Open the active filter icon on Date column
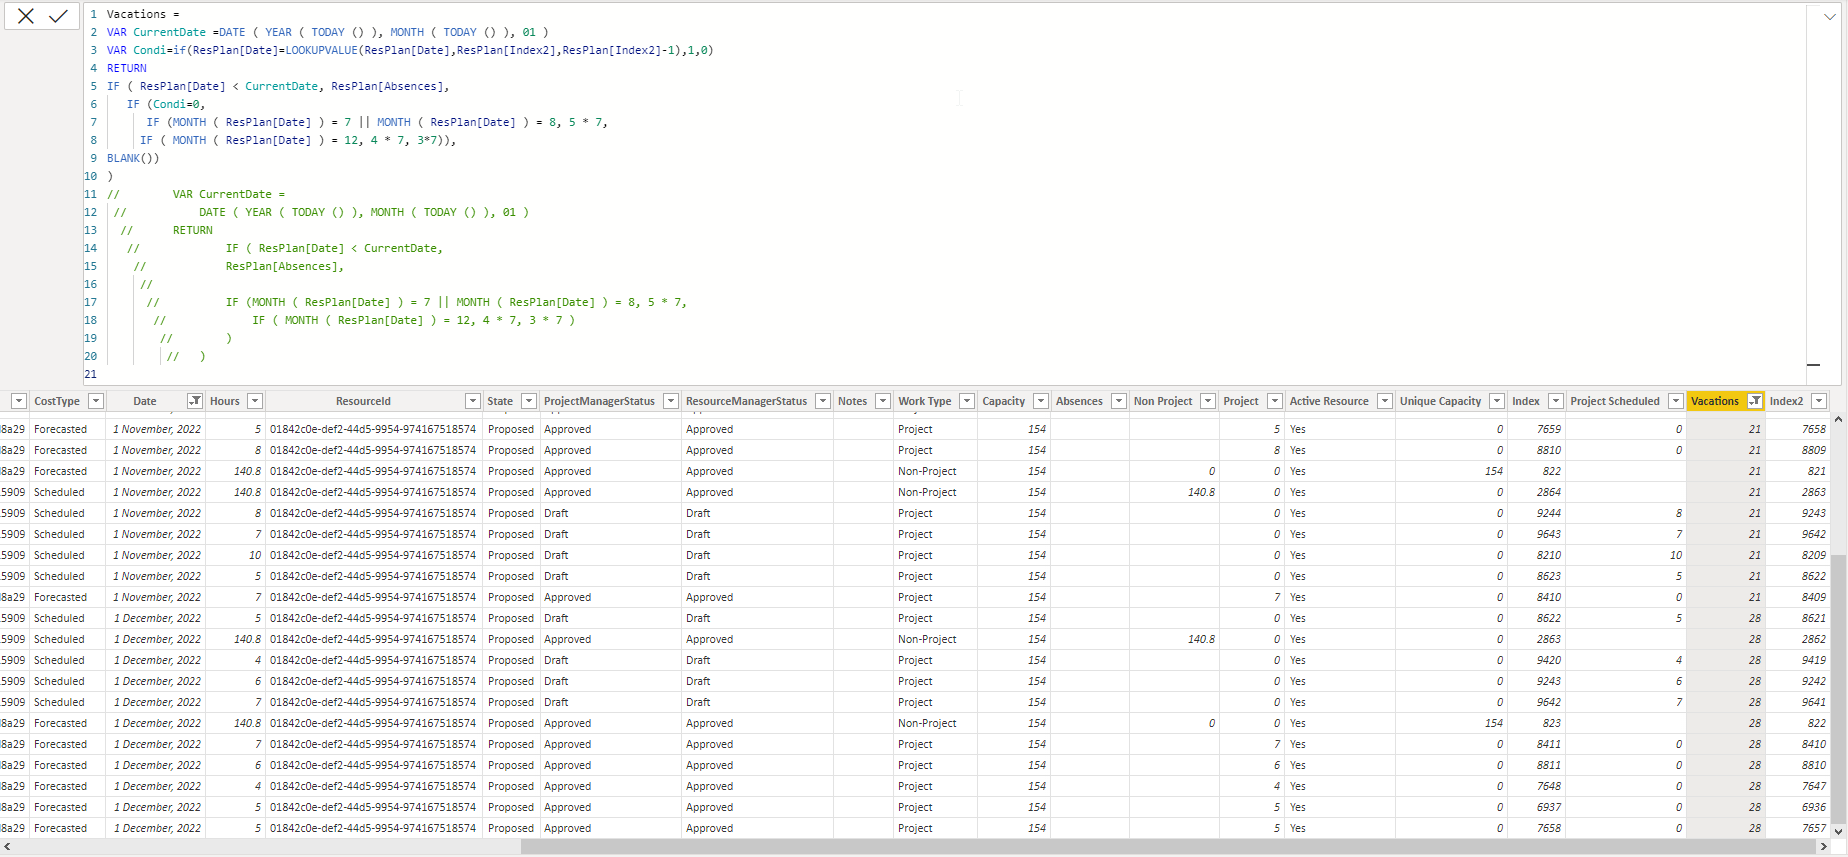Screen dimensions: 1848x857 [x=195, y=401]
